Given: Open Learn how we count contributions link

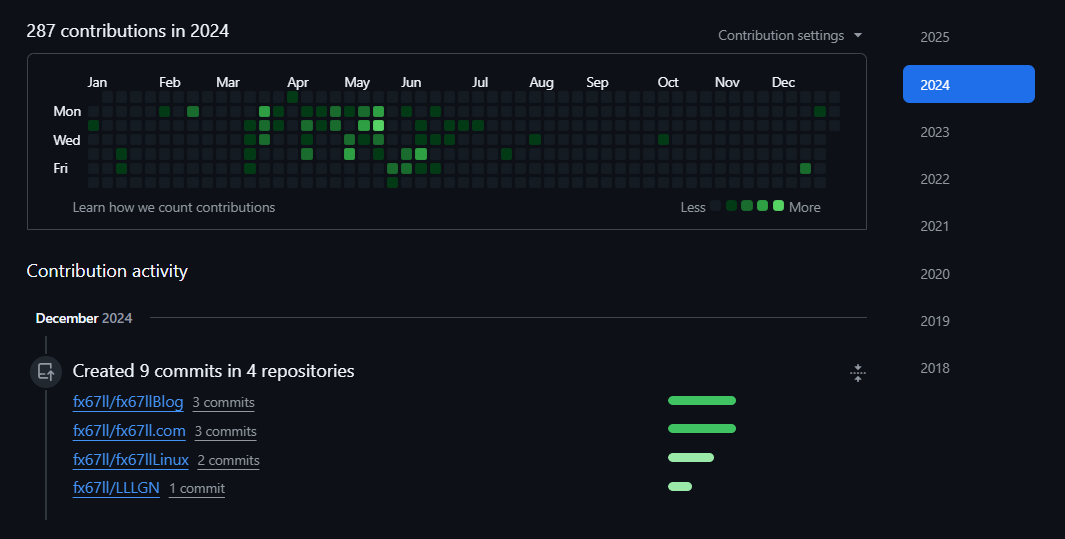Looking at the screenshot, I should [174, 207].
